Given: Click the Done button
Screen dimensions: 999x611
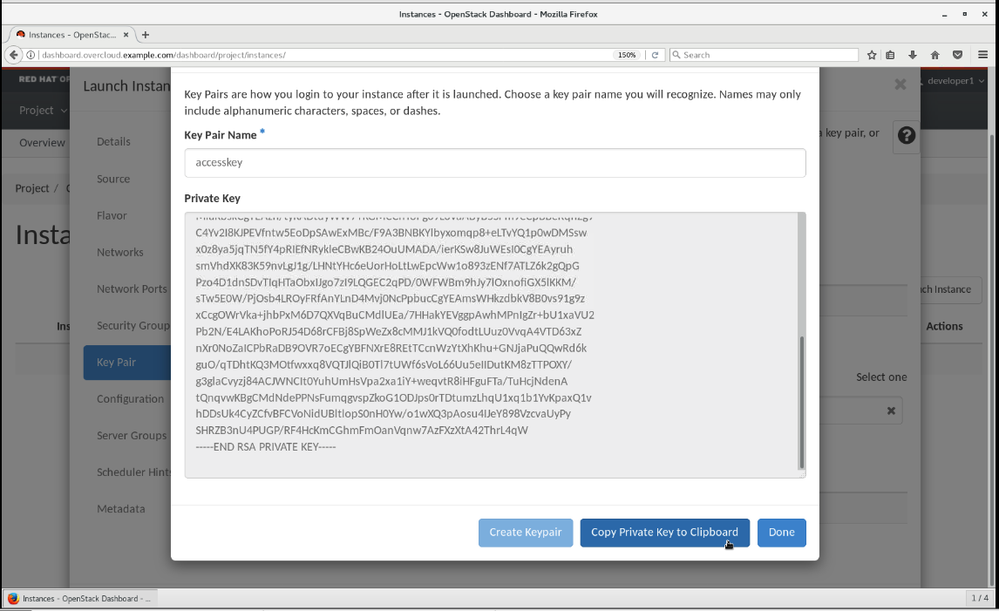Looking at the screenshot, I should pos(781,533).
